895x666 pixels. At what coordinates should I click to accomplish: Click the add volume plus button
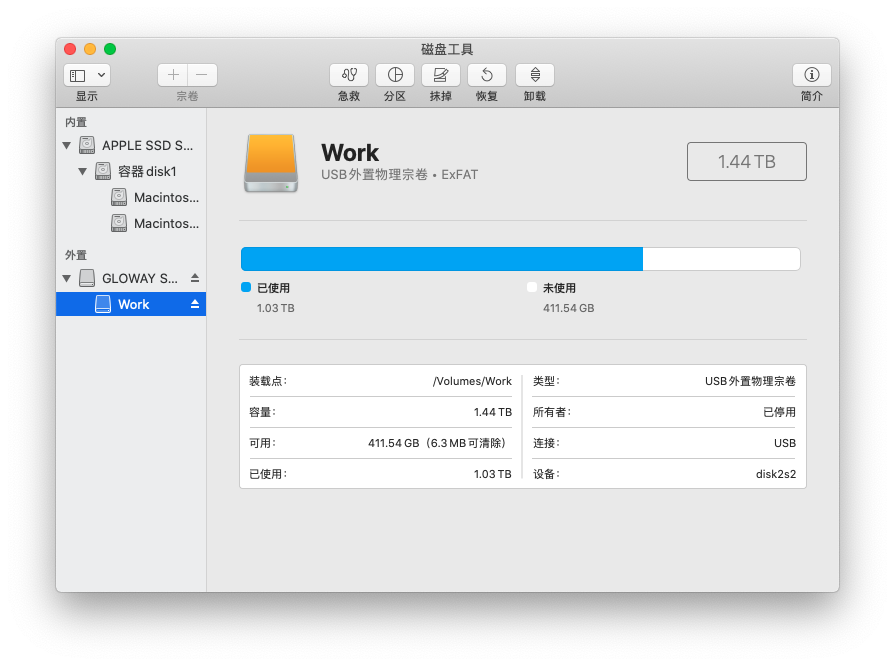173,75
